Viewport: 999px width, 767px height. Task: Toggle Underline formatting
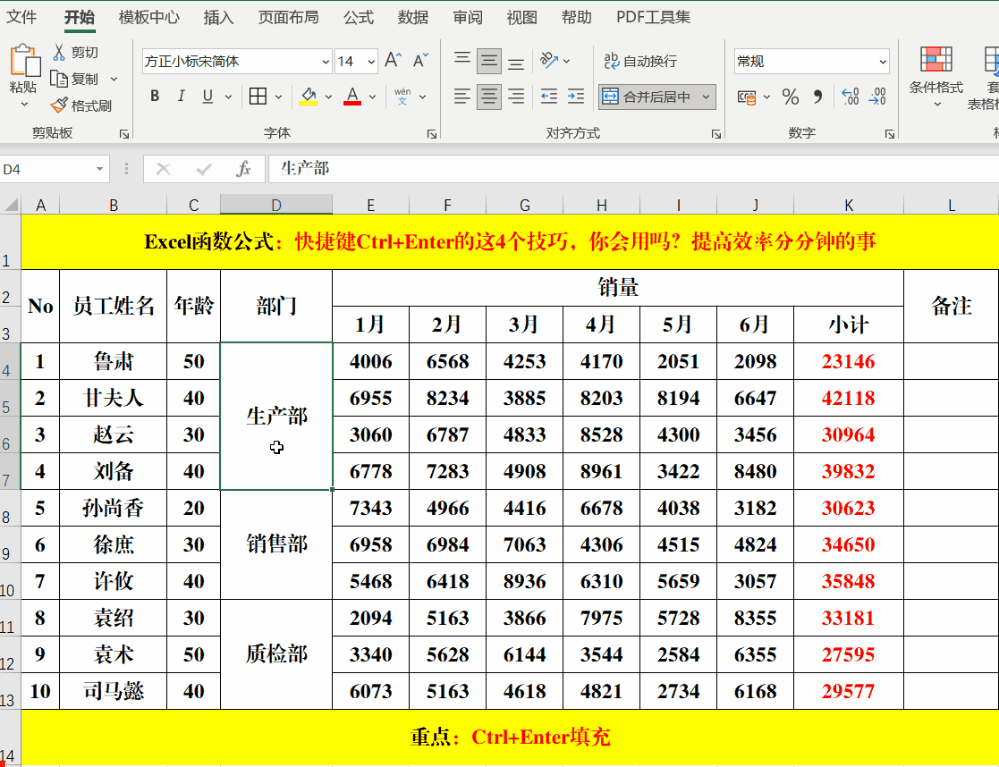pyautogui.click(x=208, y=96)
